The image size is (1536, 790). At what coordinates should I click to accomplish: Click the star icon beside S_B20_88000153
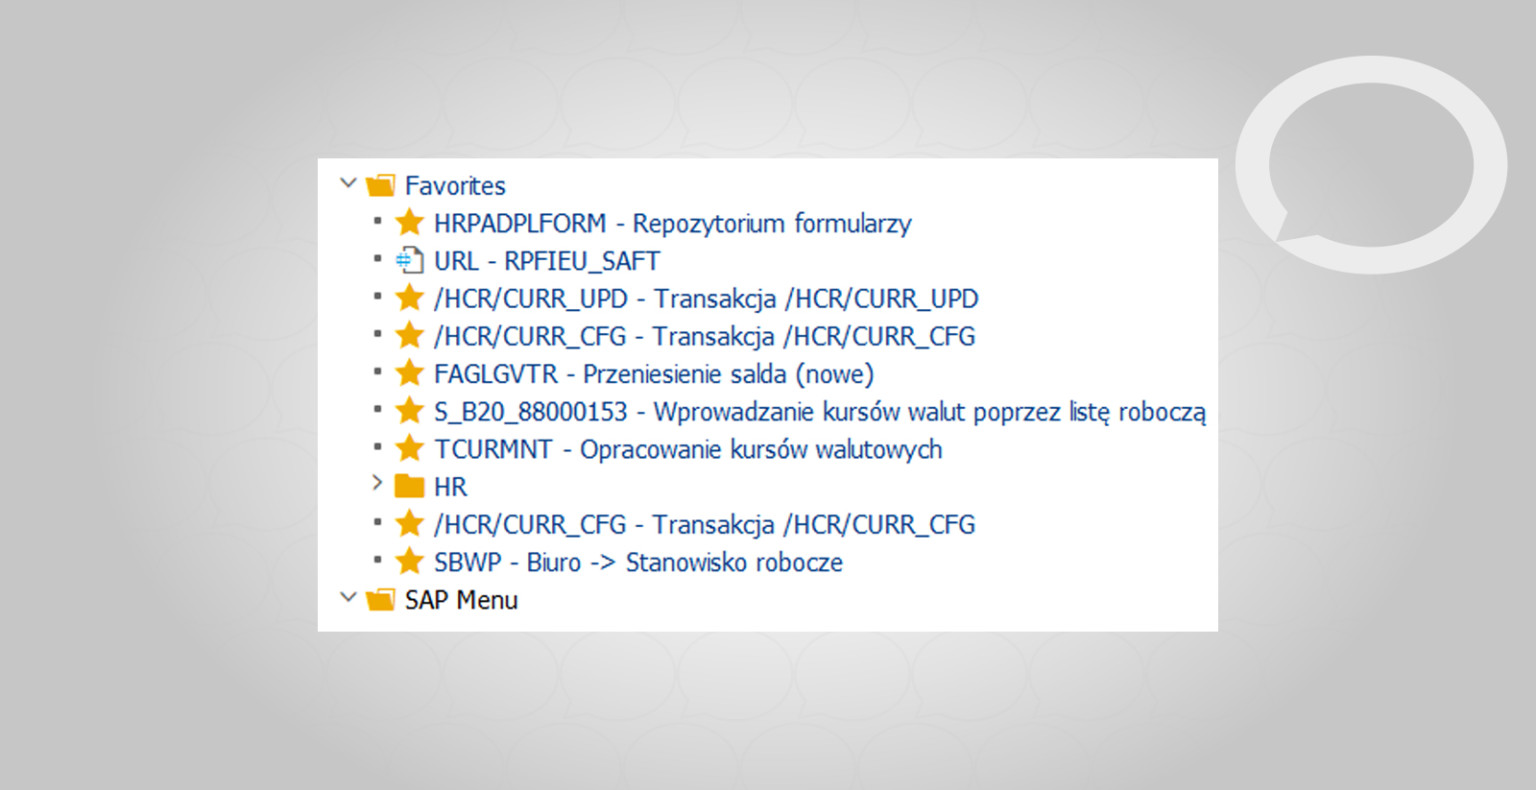pos(409,411)
